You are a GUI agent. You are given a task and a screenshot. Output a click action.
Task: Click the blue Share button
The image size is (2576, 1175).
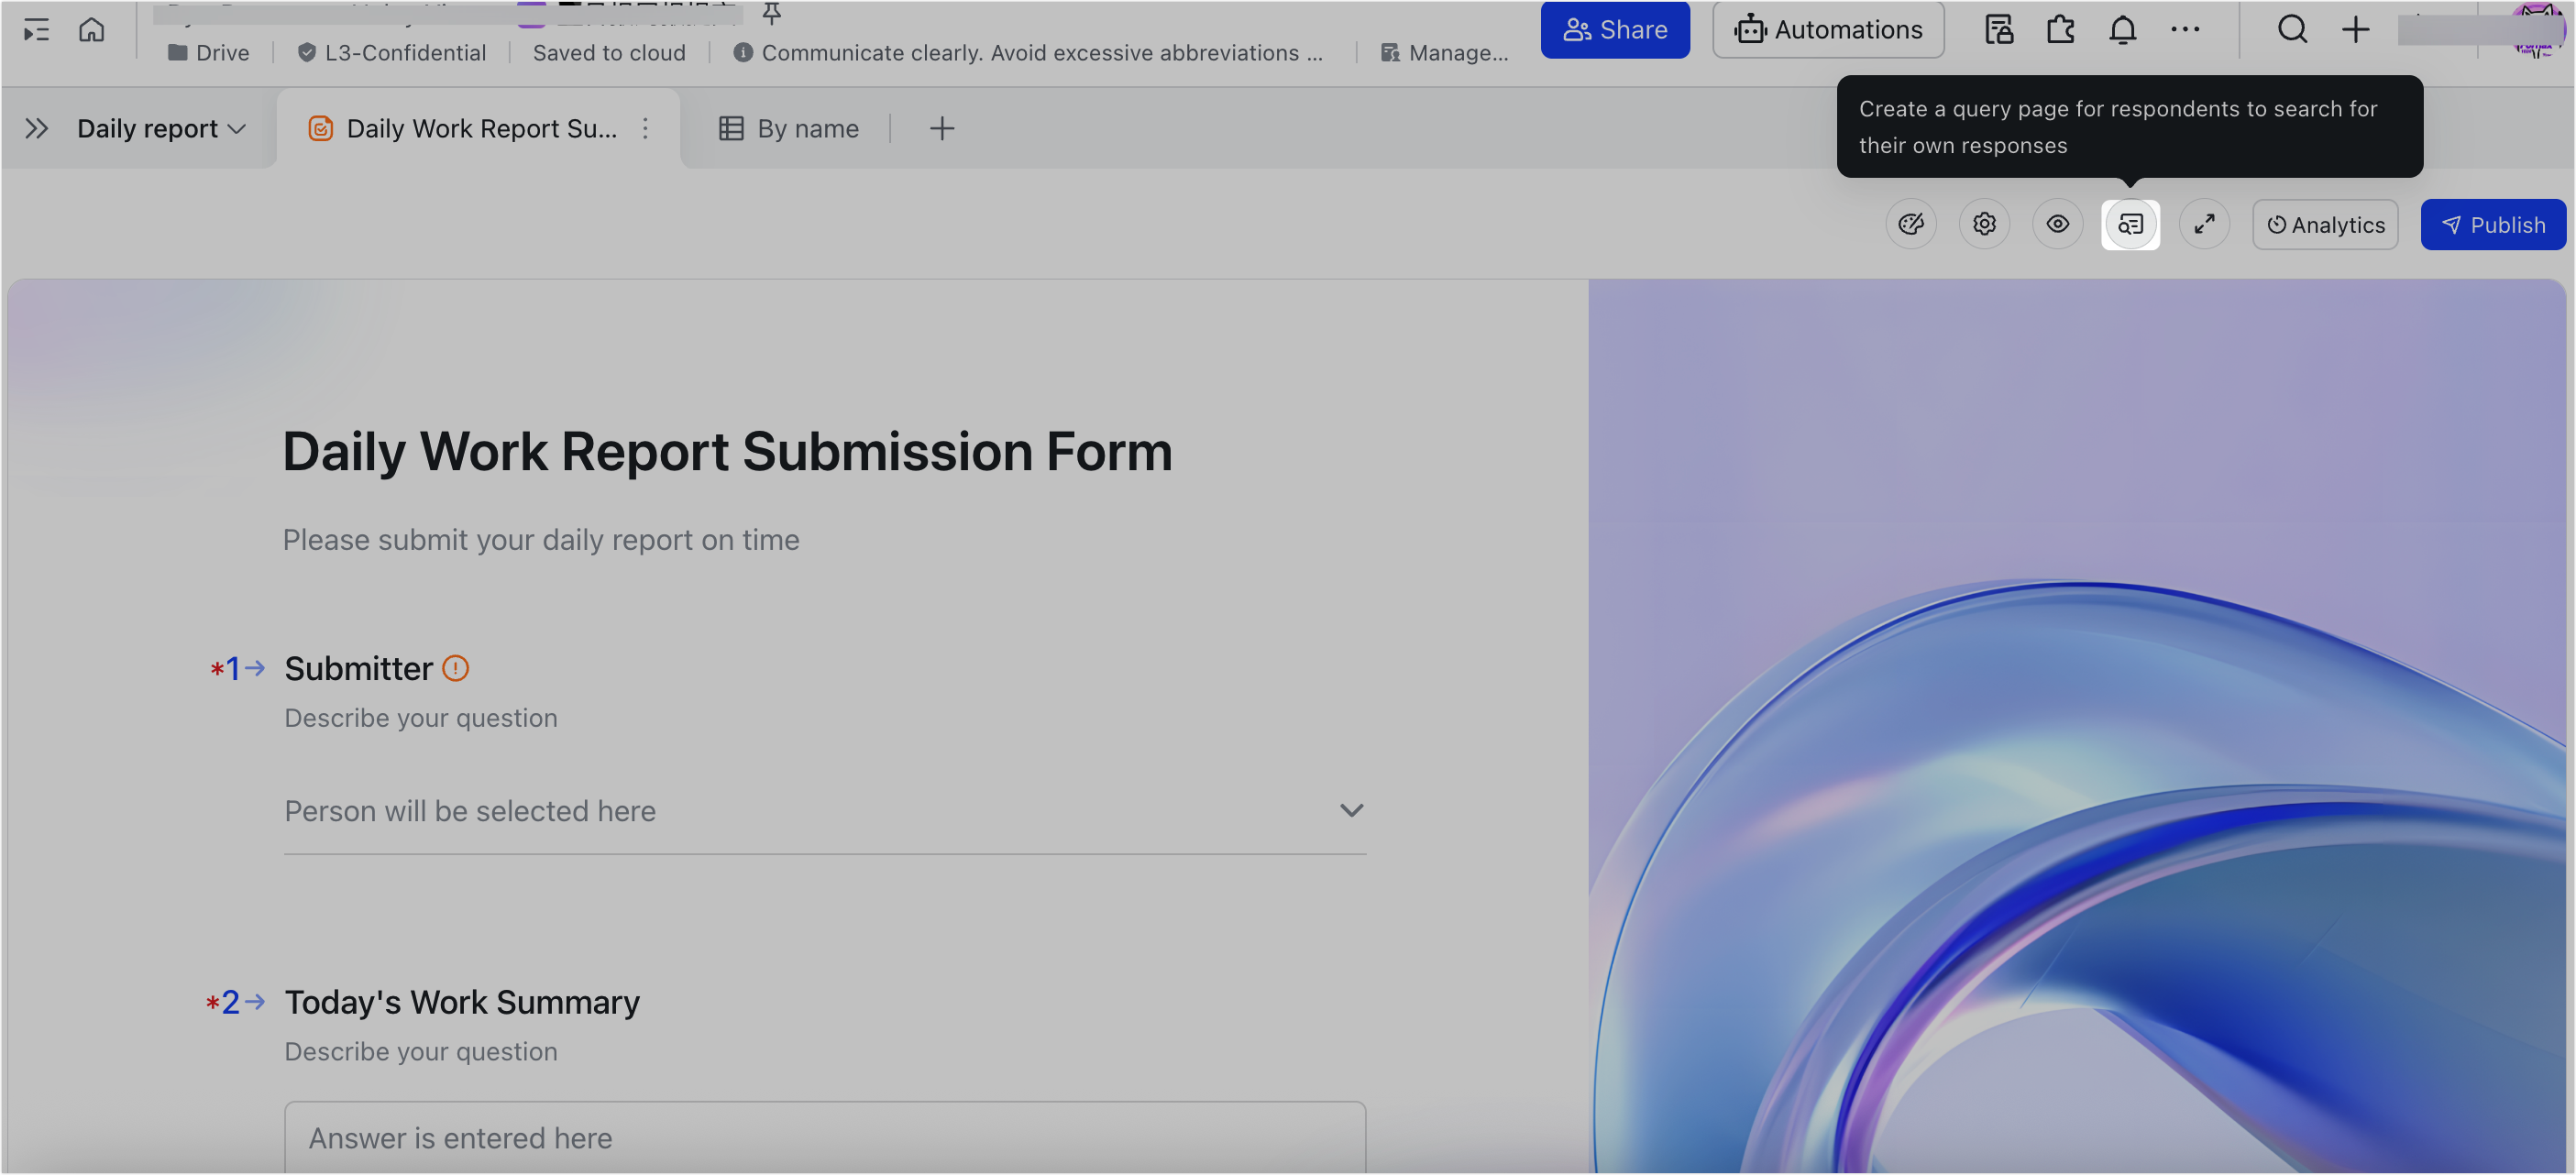(x=1615, y=30)
